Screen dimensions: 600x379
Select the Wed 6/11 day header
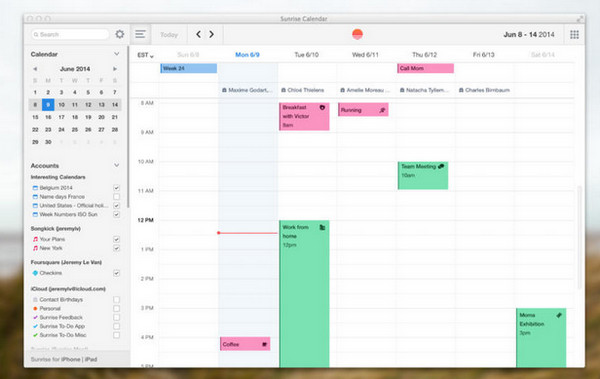(x=365, y=55)
